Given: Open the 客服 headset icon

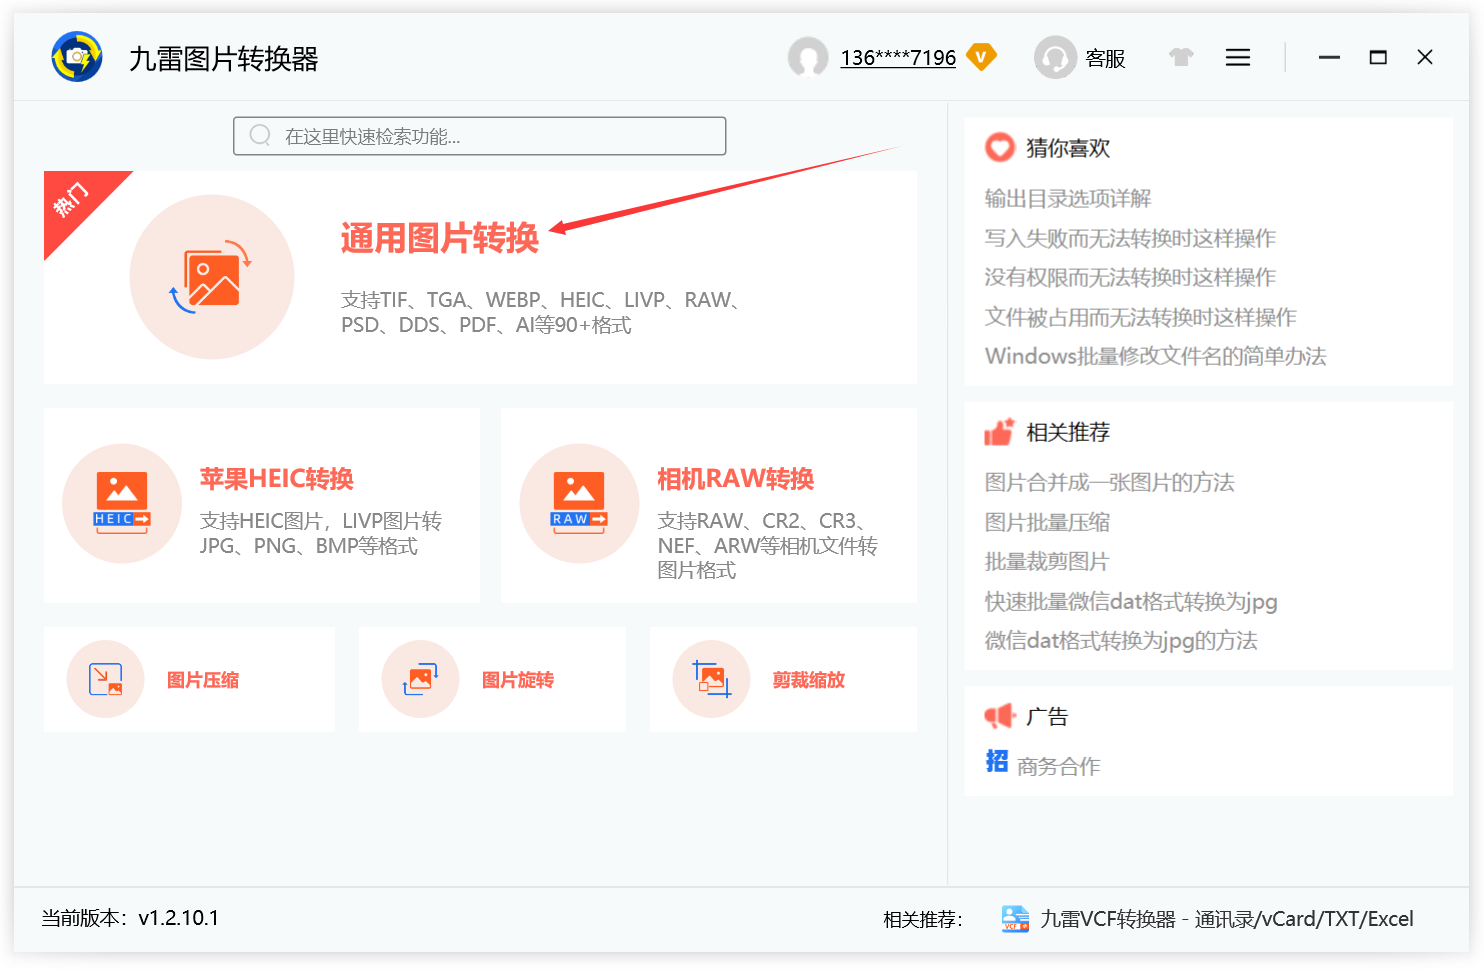Looking at the screenshot, I should tap(1055, 57).
